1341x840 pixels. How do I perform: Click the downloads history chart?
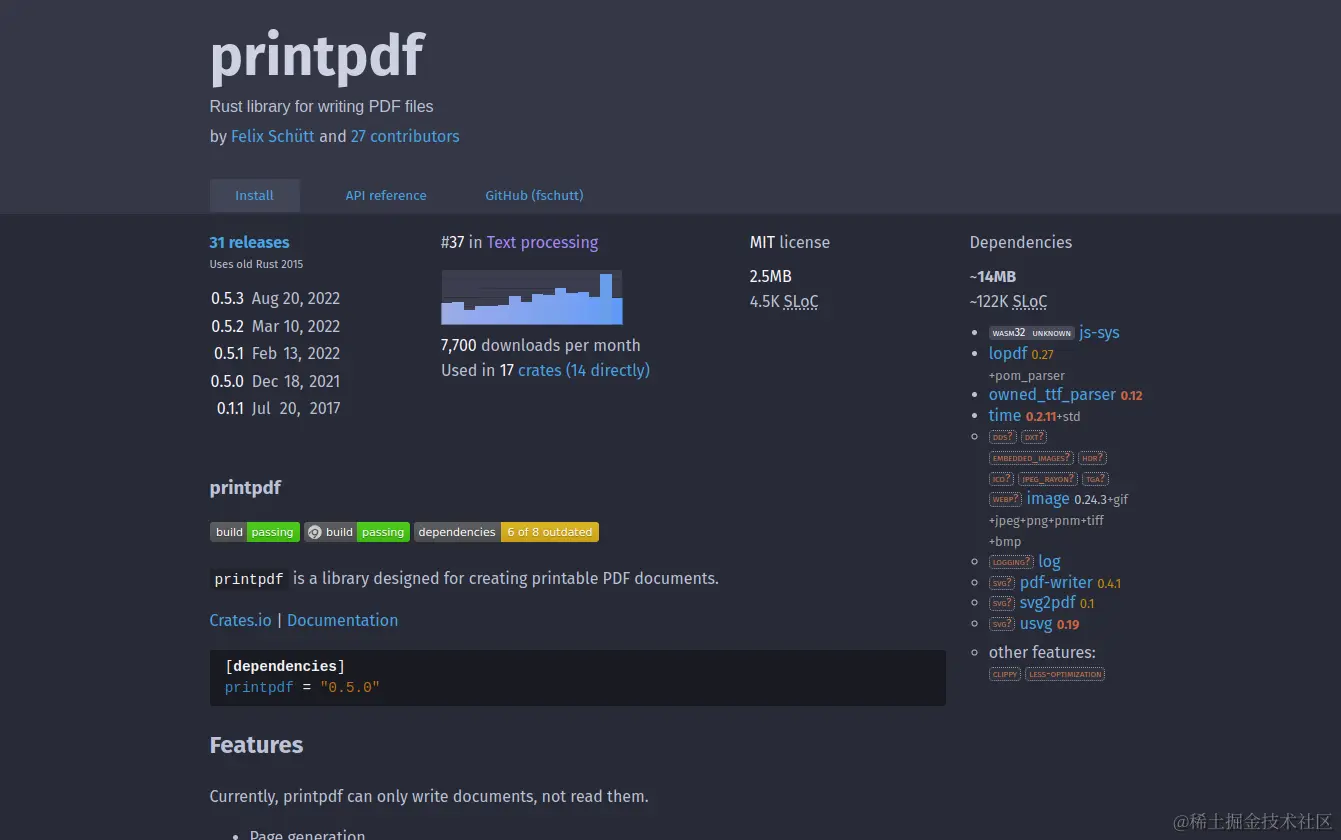click(x=532, y=297)
